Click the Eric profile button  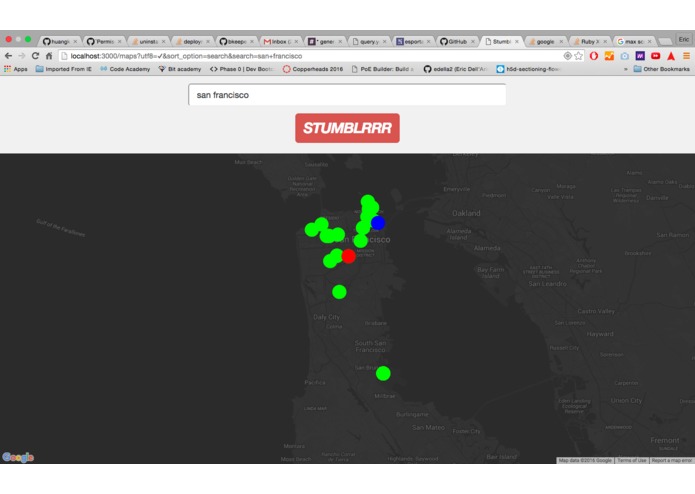683,39
